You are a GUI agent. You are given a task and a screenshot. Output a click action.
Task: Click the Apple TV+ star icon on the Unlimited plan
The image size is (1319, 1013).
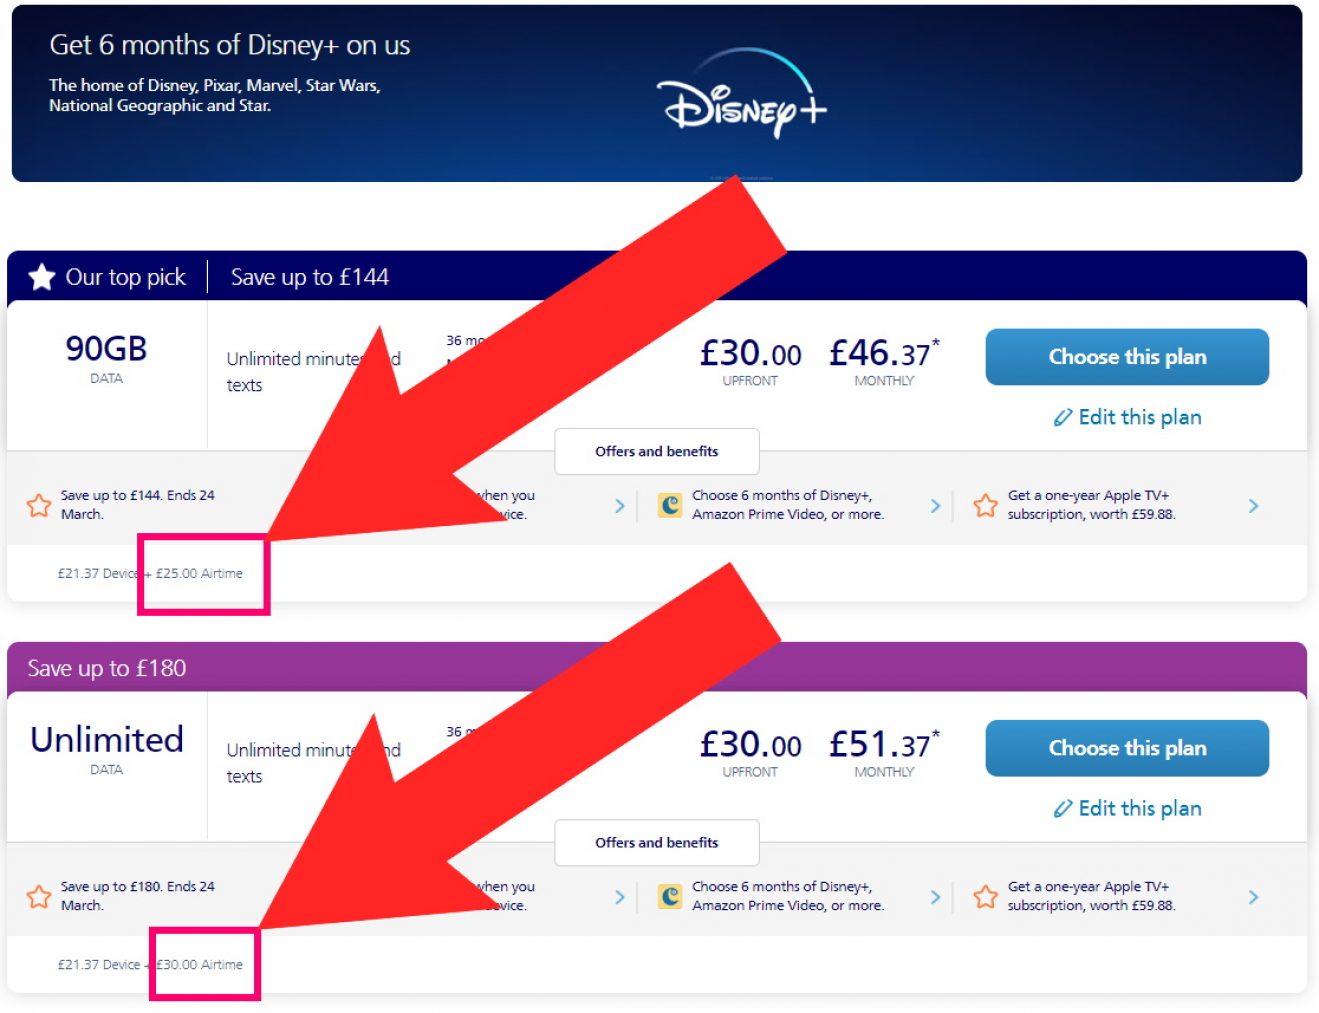click(x=984, y=896)
